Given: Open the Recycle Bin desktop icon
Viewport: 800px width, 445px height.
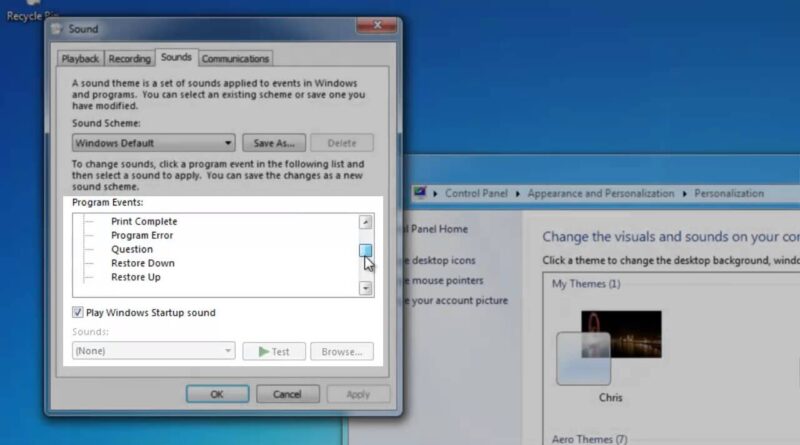Looking at the screenshot, I should point(32,11).
